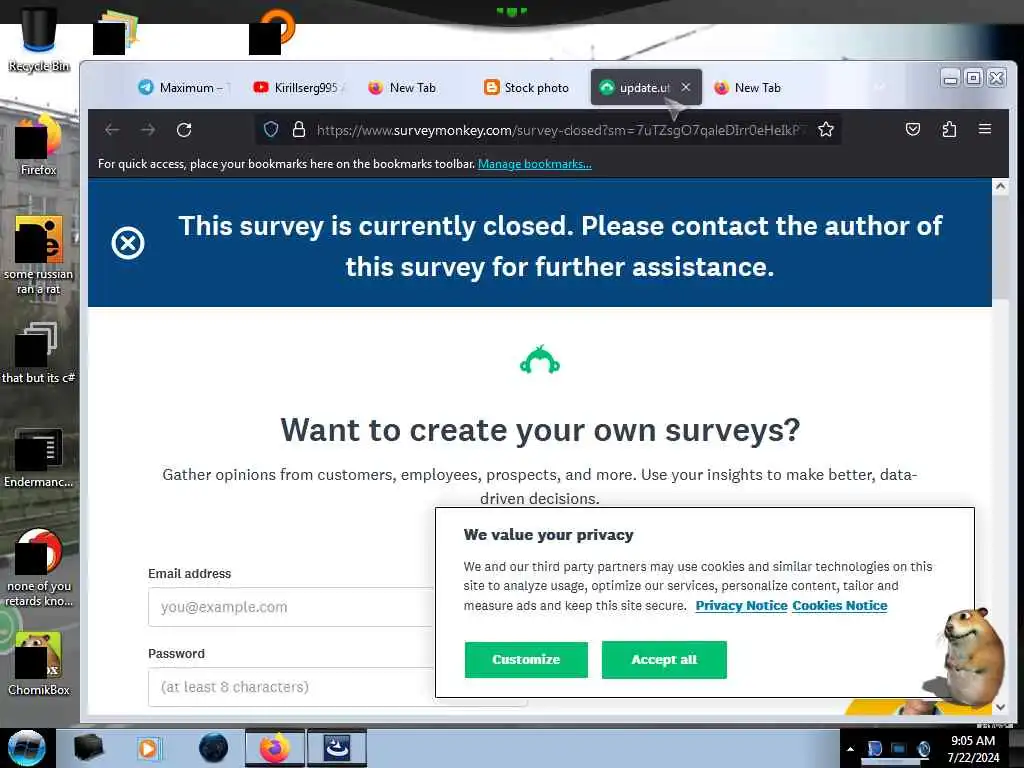Click the network tray icon
The image size is (1024, 768).
[x=899, y=749]
